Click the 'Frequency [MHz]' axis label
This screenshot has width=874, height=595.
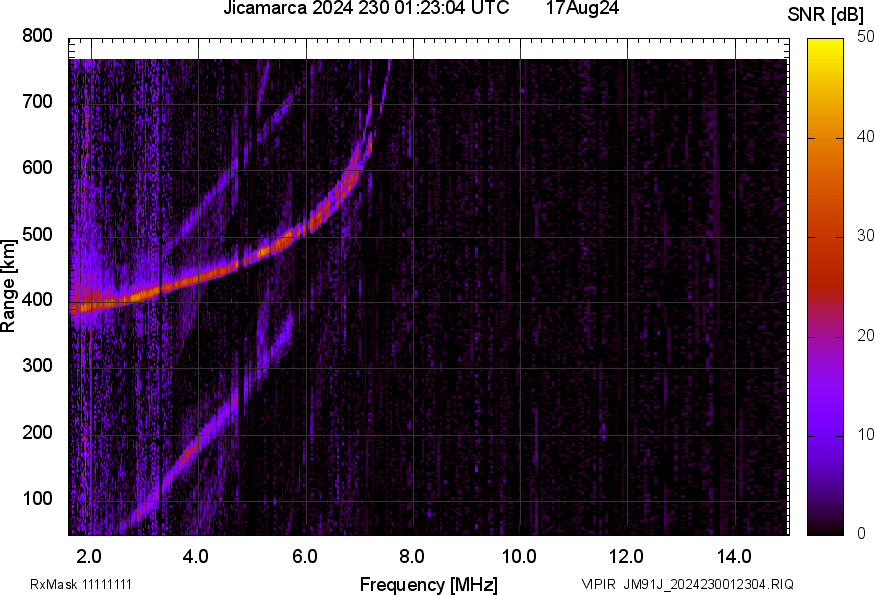point(429,584)
